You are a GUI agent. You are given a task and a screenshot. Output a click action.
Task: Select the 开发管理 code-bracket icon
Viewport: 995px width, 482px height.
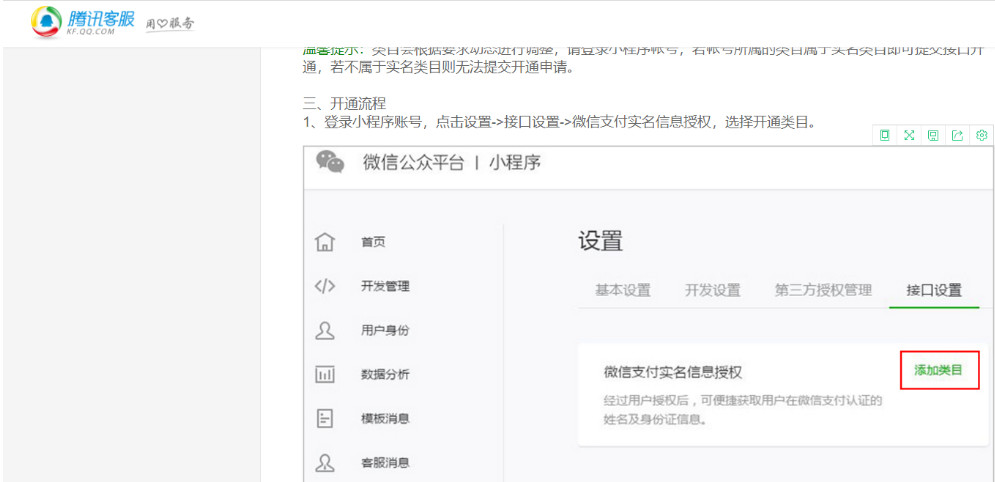point(325,286)
